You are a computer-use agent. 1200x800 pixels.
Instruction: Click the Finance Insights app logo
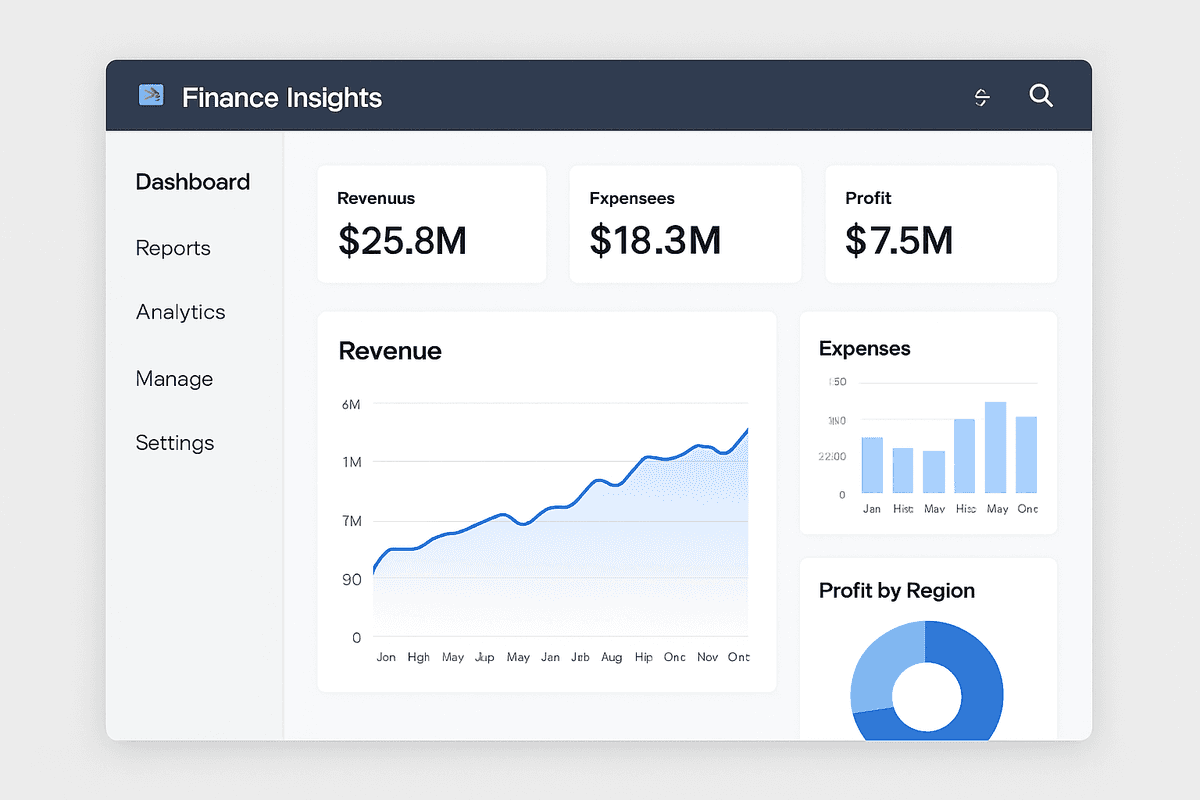[x=151, y=95]
